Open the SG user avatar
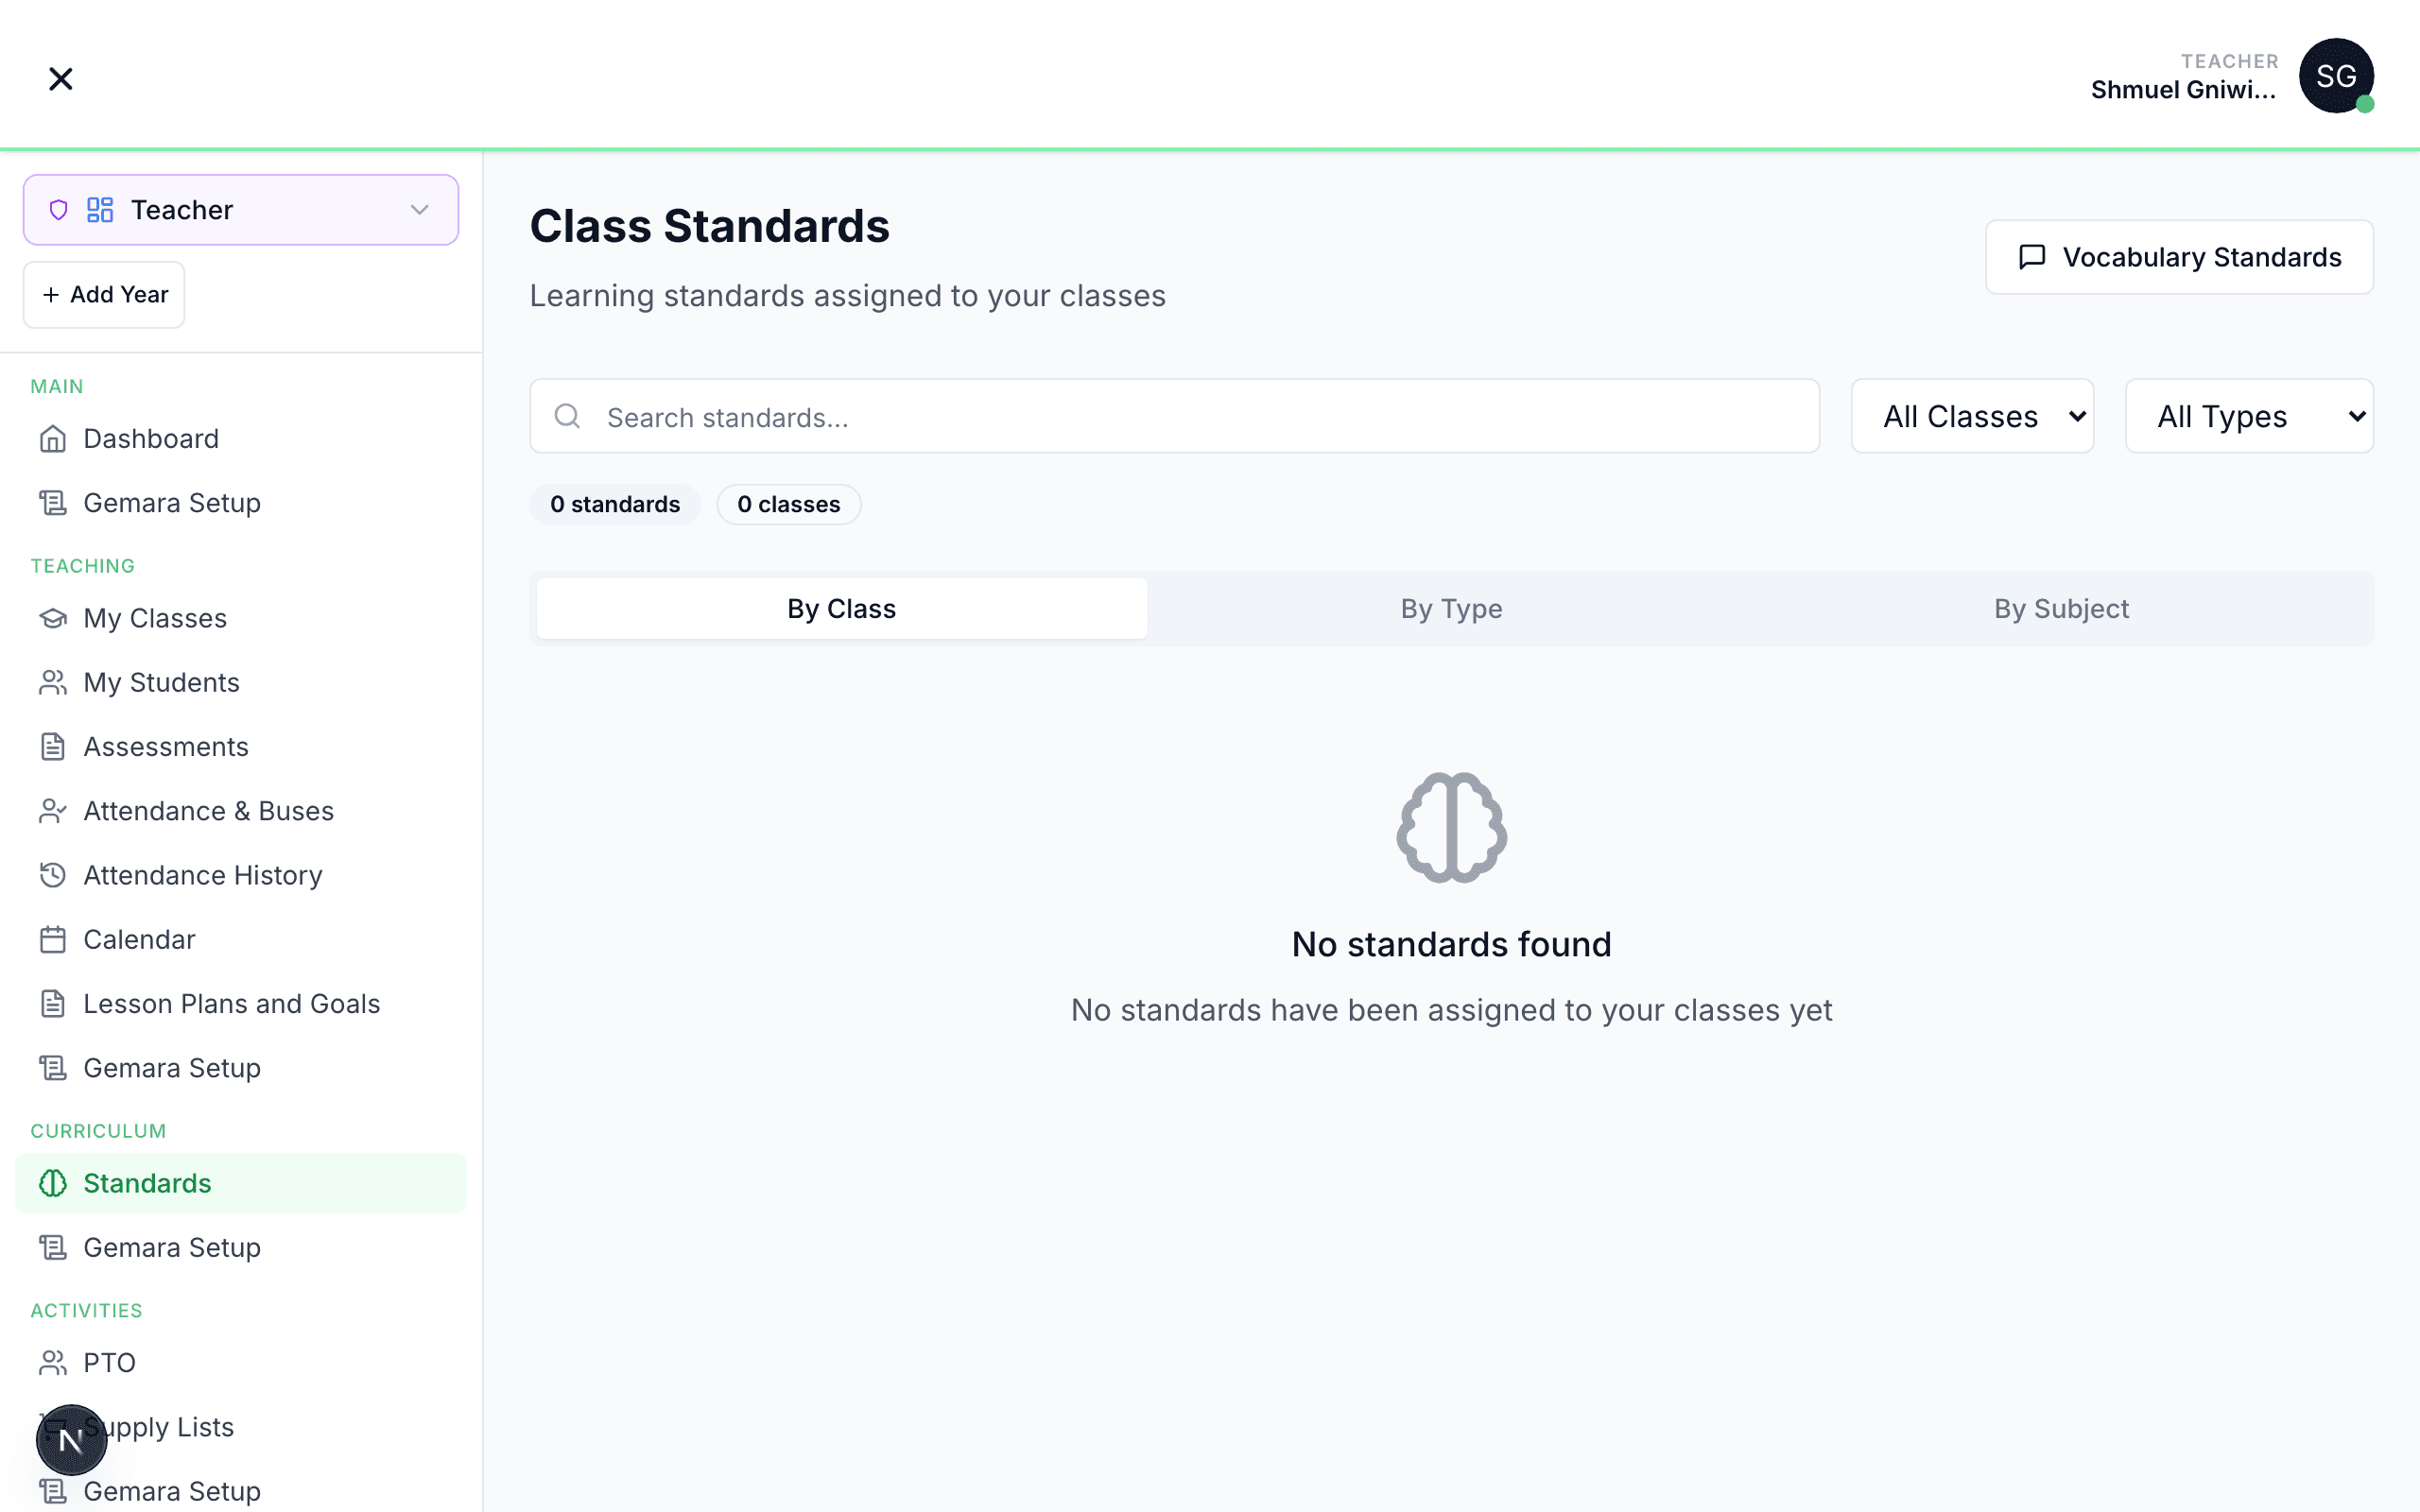The image size is (2420, 1512). (2335, 76)
